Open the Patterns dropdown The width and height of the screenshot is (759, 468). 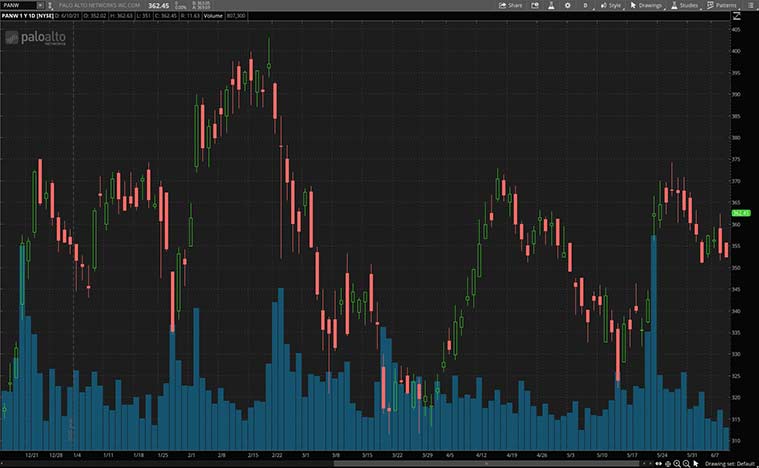tap(722, 5)
